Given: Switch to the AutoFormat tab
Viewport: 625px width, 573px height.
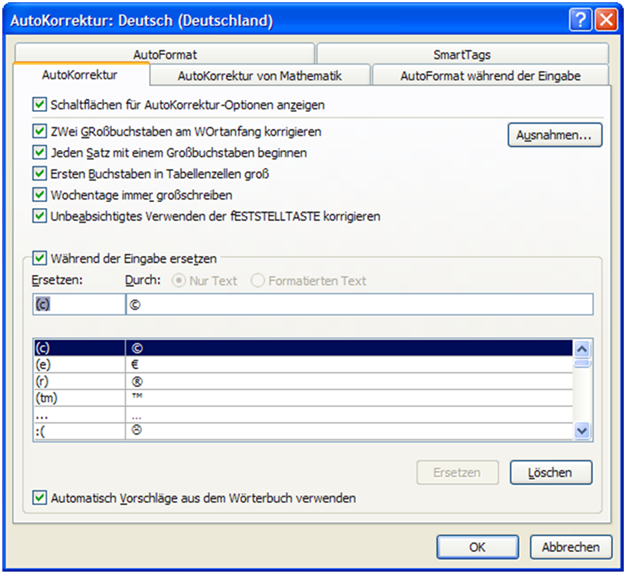Looking at the screenshot, I should pyautogui.click(x=164, y=55).
